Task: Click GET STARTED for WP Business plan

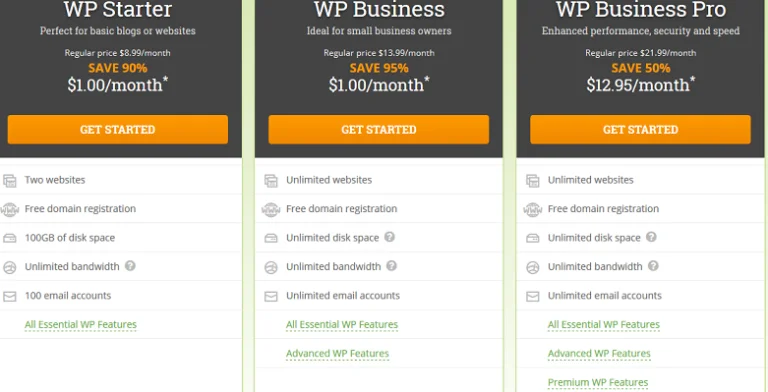Action: point(379,129)
